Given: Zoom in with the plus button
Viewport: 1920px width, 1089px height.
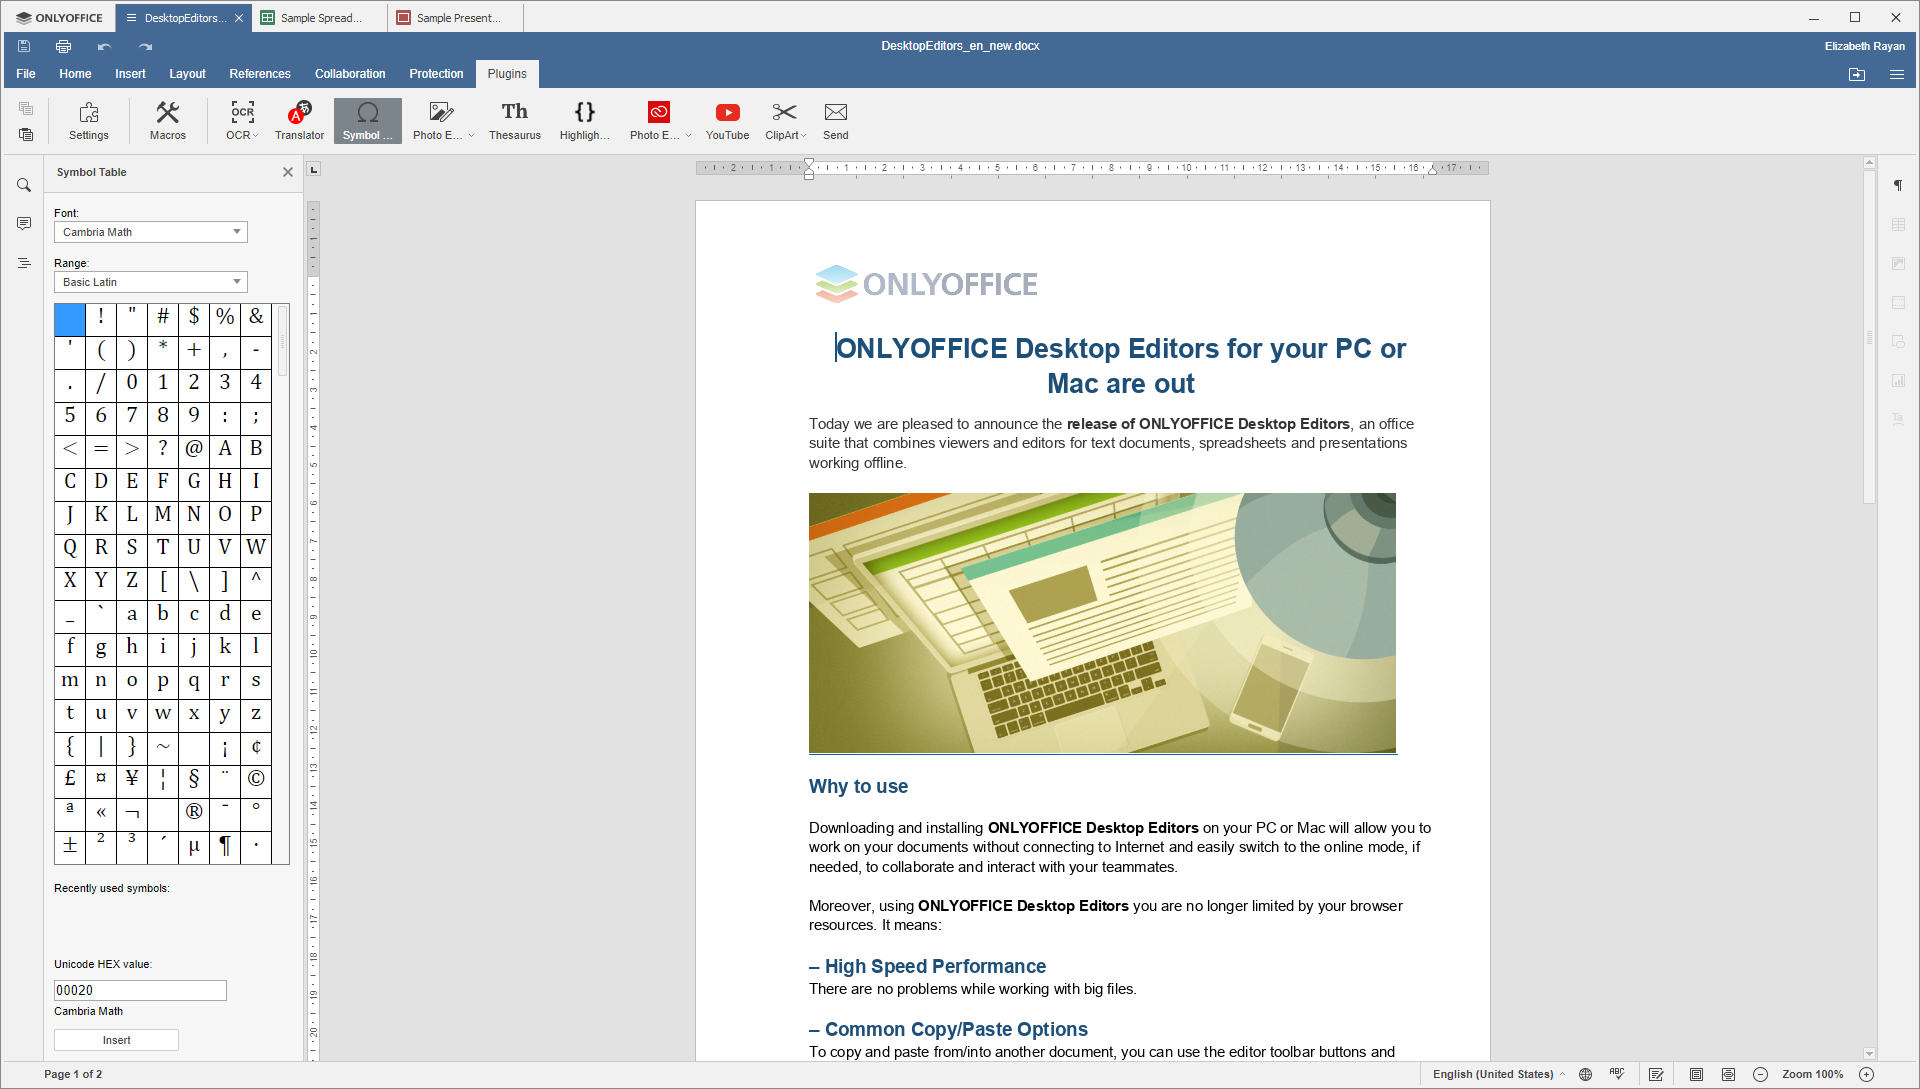Looking at the screenshot, I should tap(1866, 1074).
